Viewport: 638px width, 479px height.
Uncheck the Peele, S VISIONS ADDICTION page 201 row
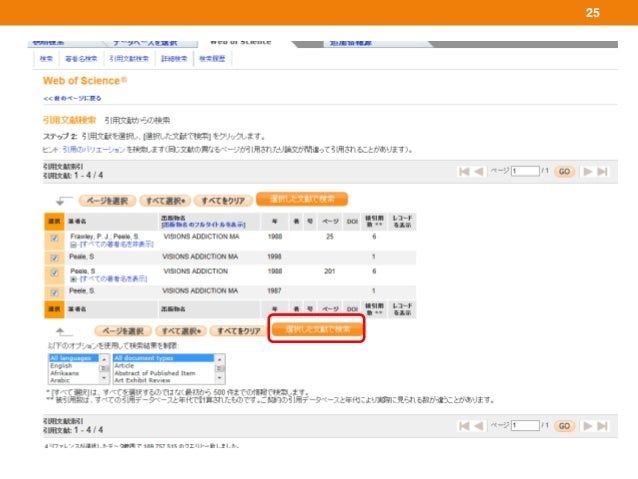click(x=54, y=273)
